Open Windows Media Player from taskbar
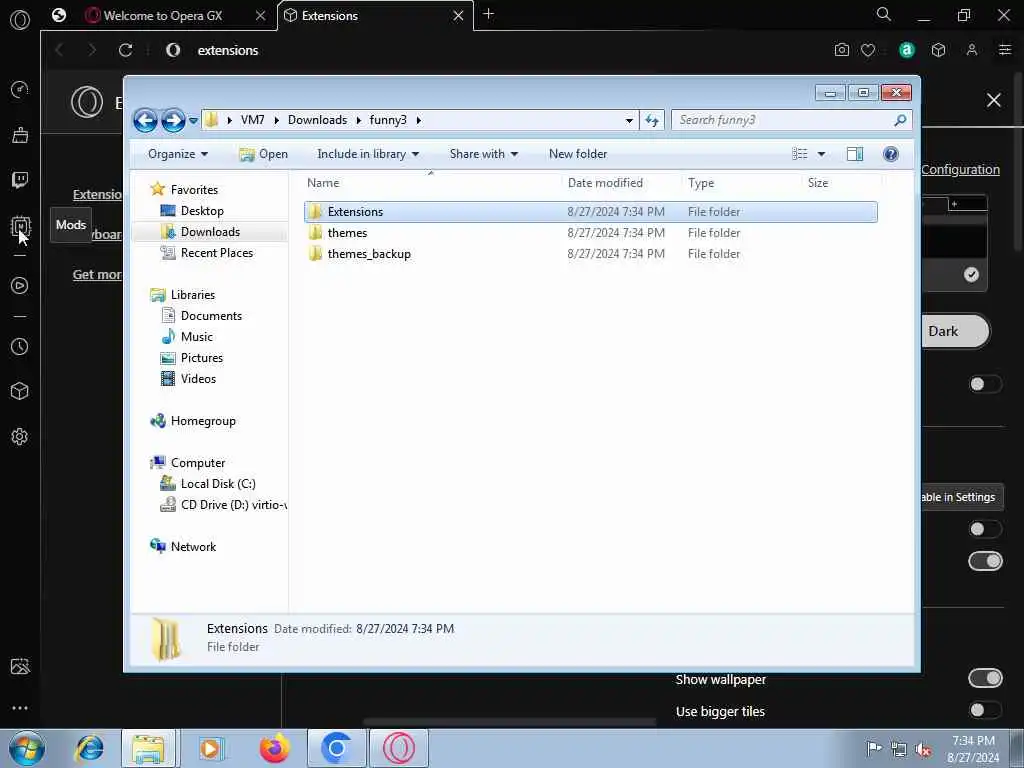The height and width of the screenshot is (768, 1024). [x=211, y=748]
